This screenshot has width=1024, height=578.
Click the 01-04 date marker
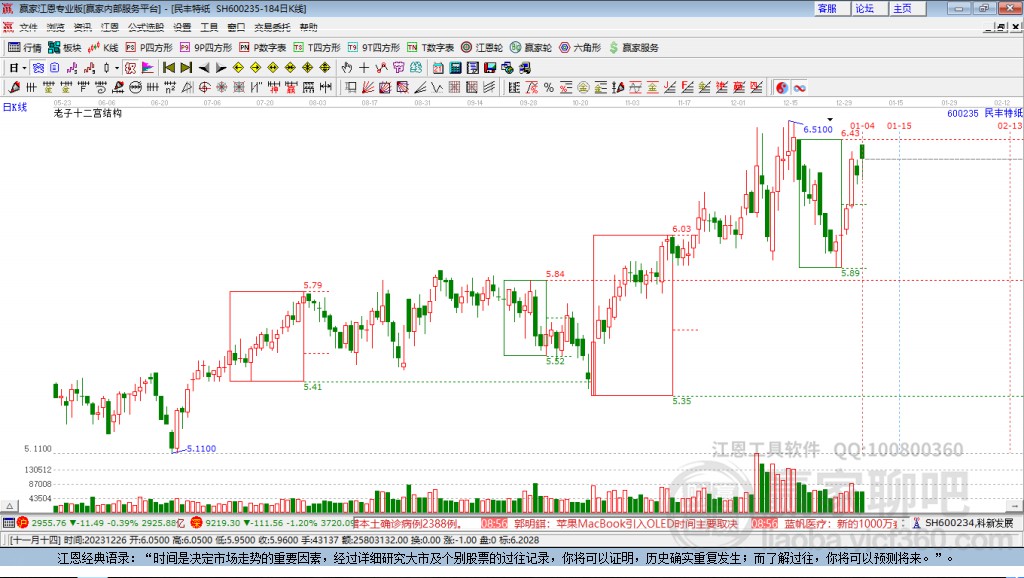coord(862,125)
